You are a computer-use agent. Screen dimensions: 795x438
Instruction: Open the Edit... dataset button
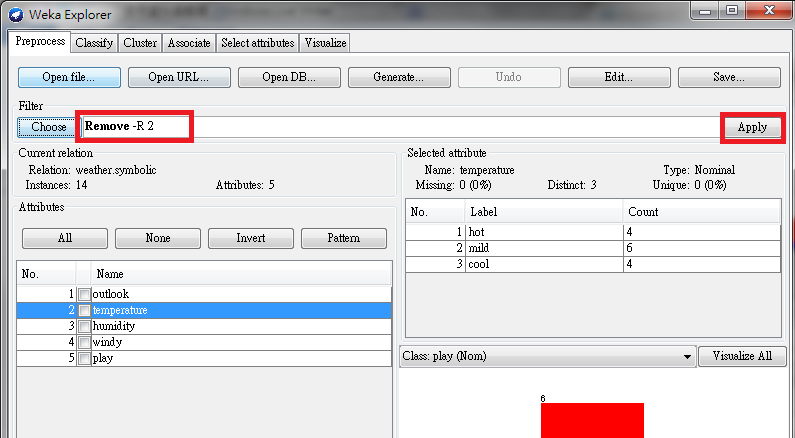coord(619,78)
